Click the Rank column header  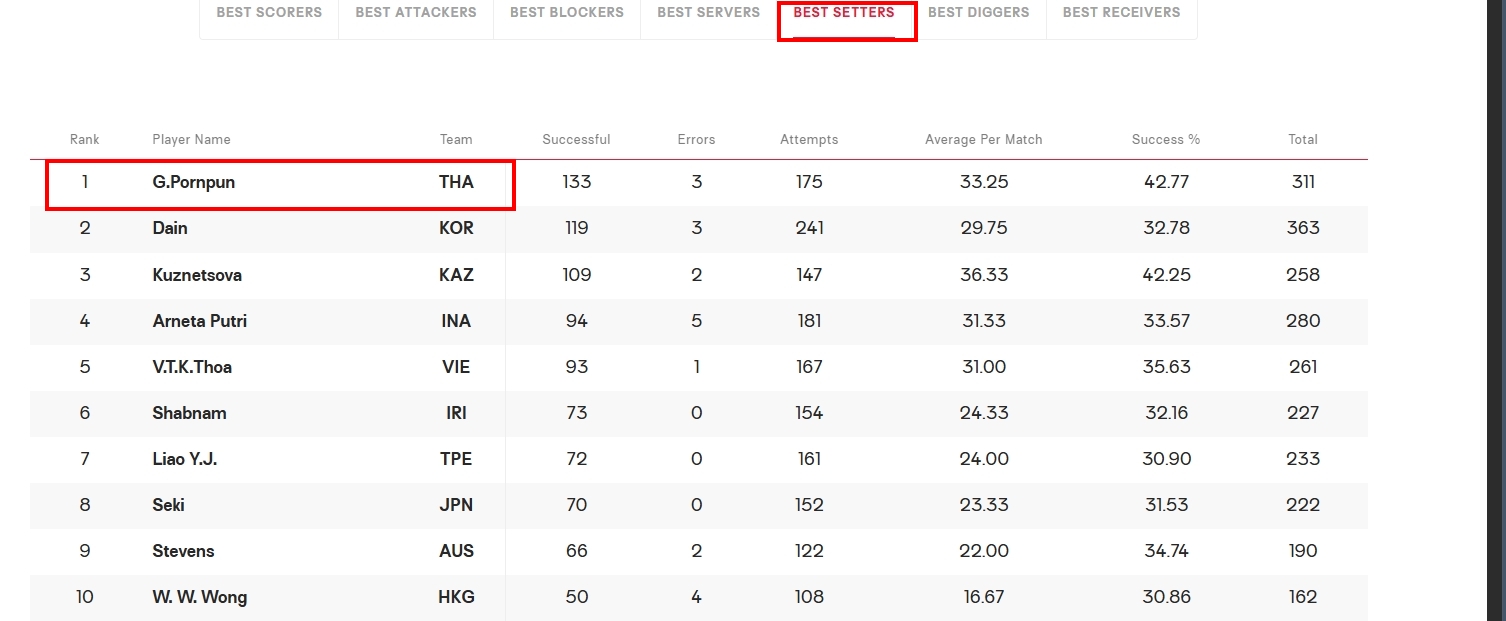tap(85, 140)
